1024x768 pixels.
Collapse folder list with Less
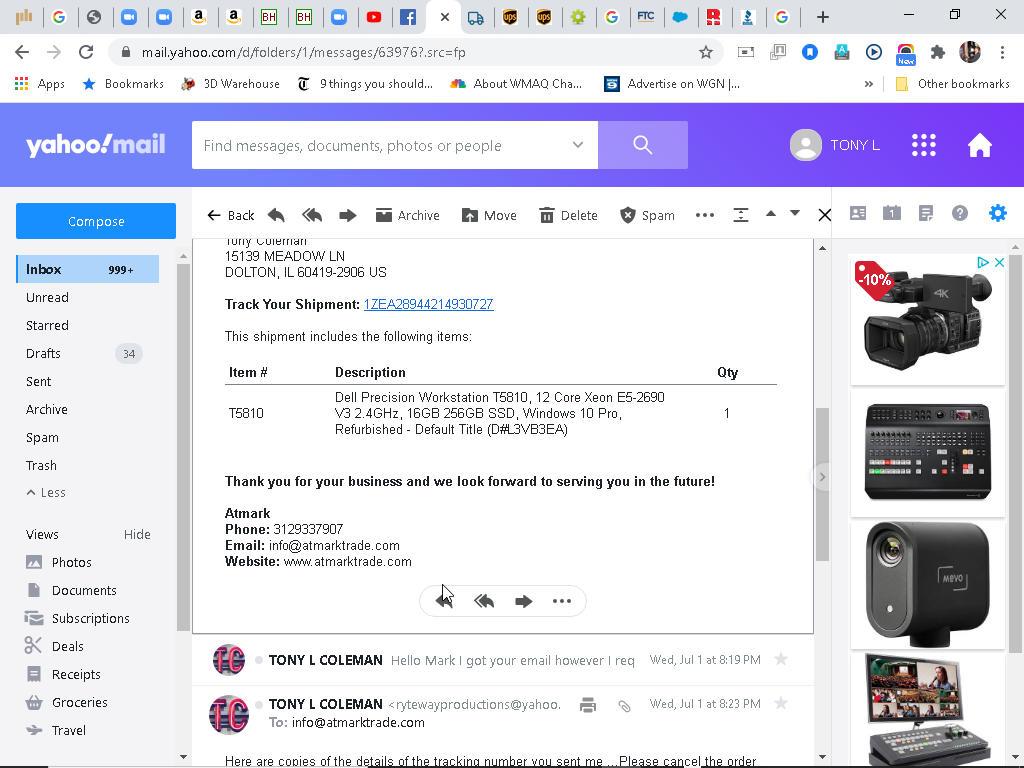pyautogui.click(x=46, y=492)
